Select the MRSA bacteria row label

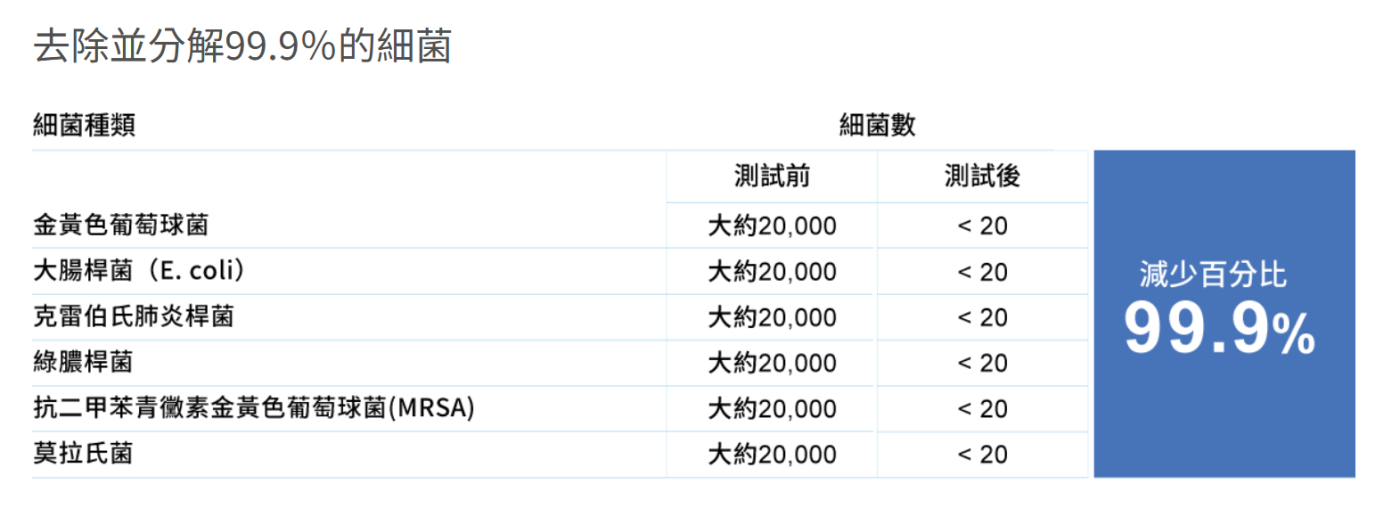(x=253, y=408)
